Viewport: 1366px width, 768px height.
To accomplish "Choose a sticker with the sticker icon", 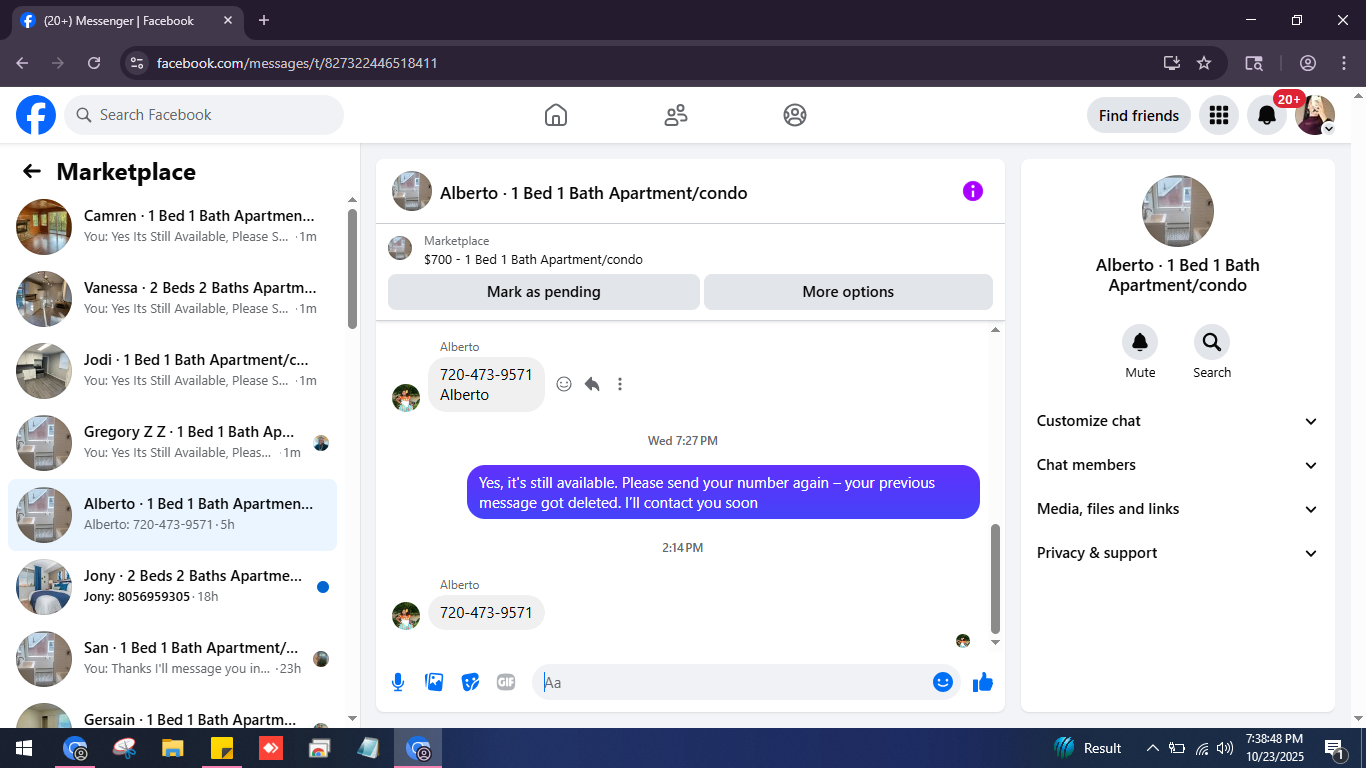I will pos(470,682).
